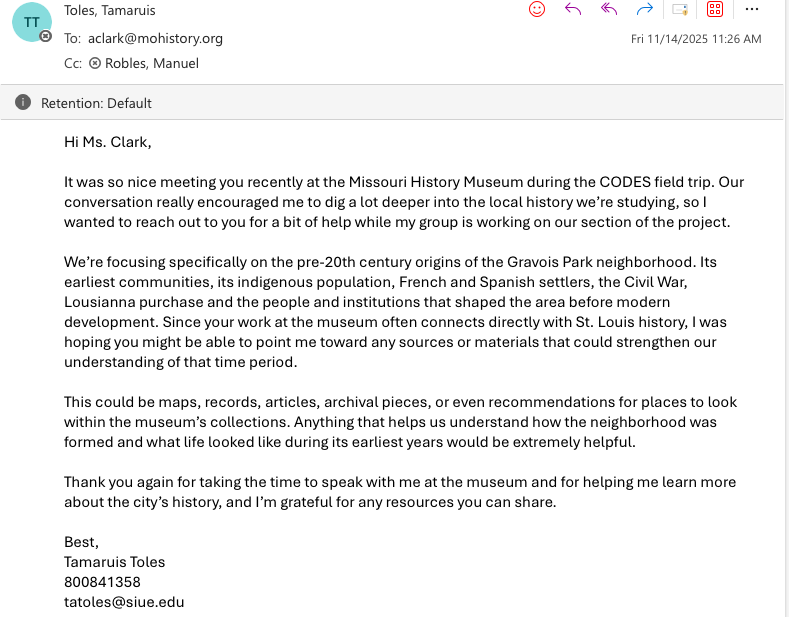
Task: Forward this email using the blue arrow
Action: (x=645, y=9)
